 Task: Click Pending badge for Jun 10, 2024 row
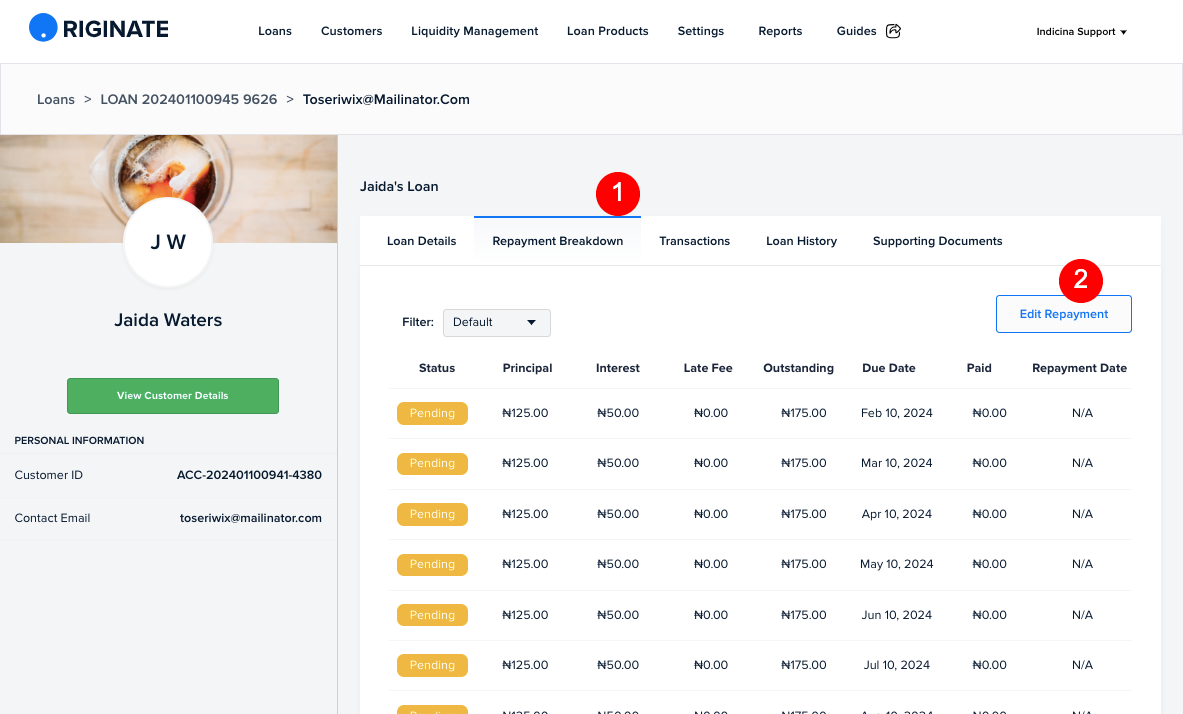click(x=432, y=615)
